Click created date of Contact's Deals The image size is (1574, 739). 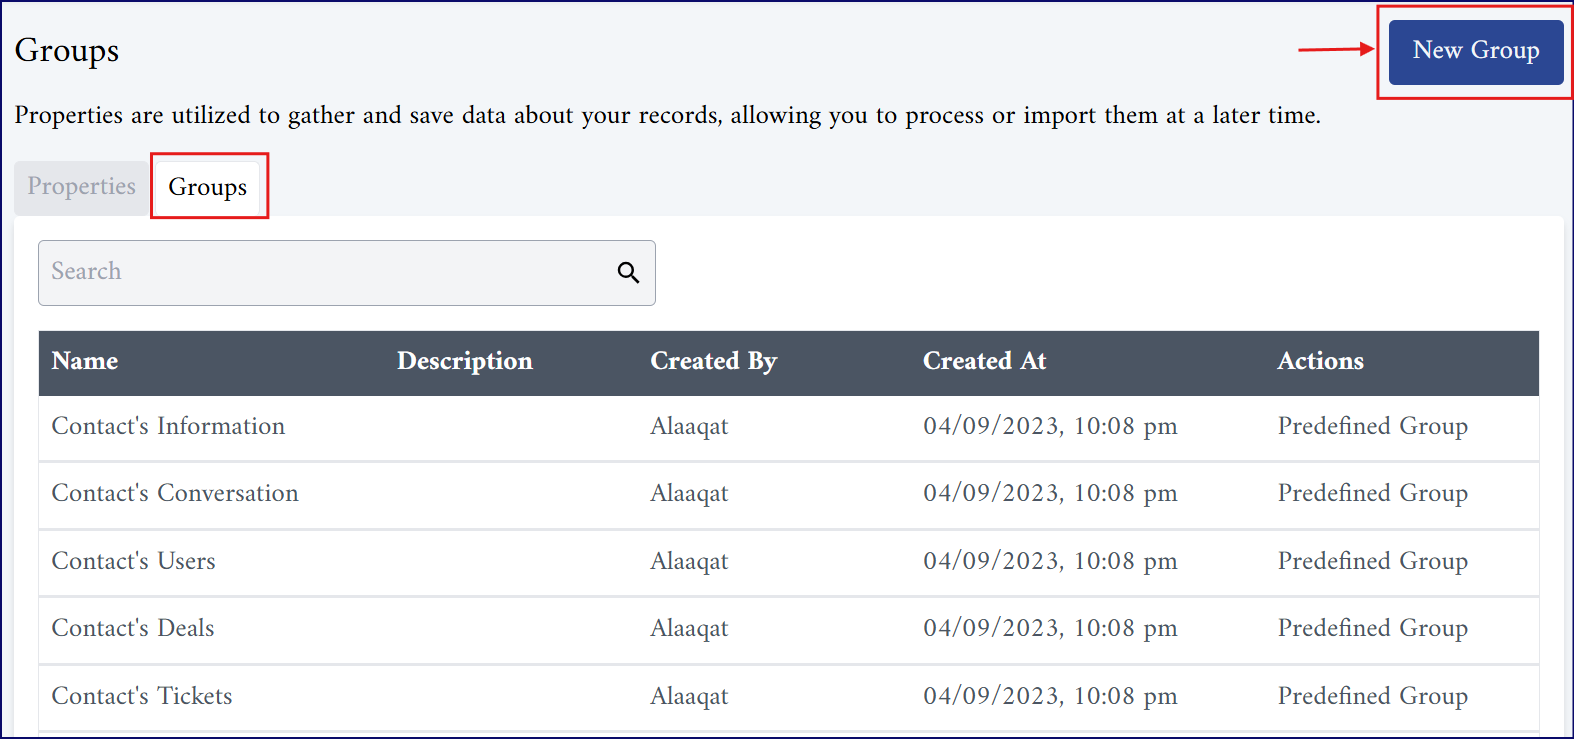click(x=1050, y=630)
